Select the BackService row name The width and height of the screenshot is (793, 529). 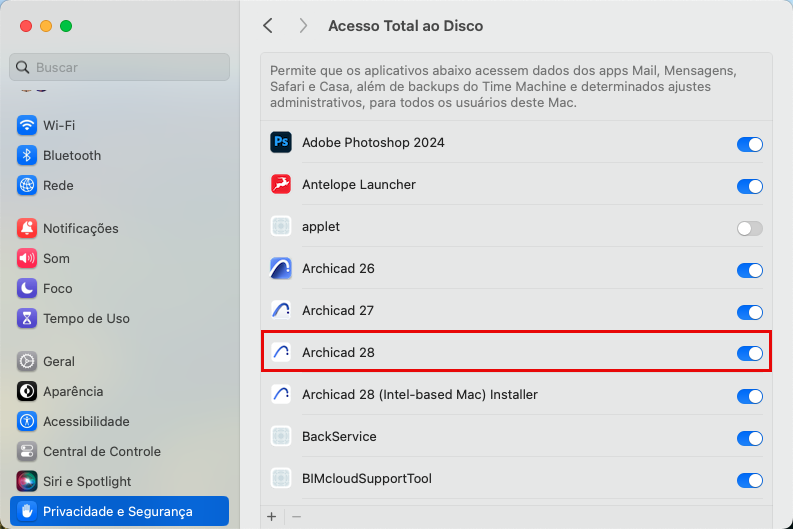coord(339,436)
